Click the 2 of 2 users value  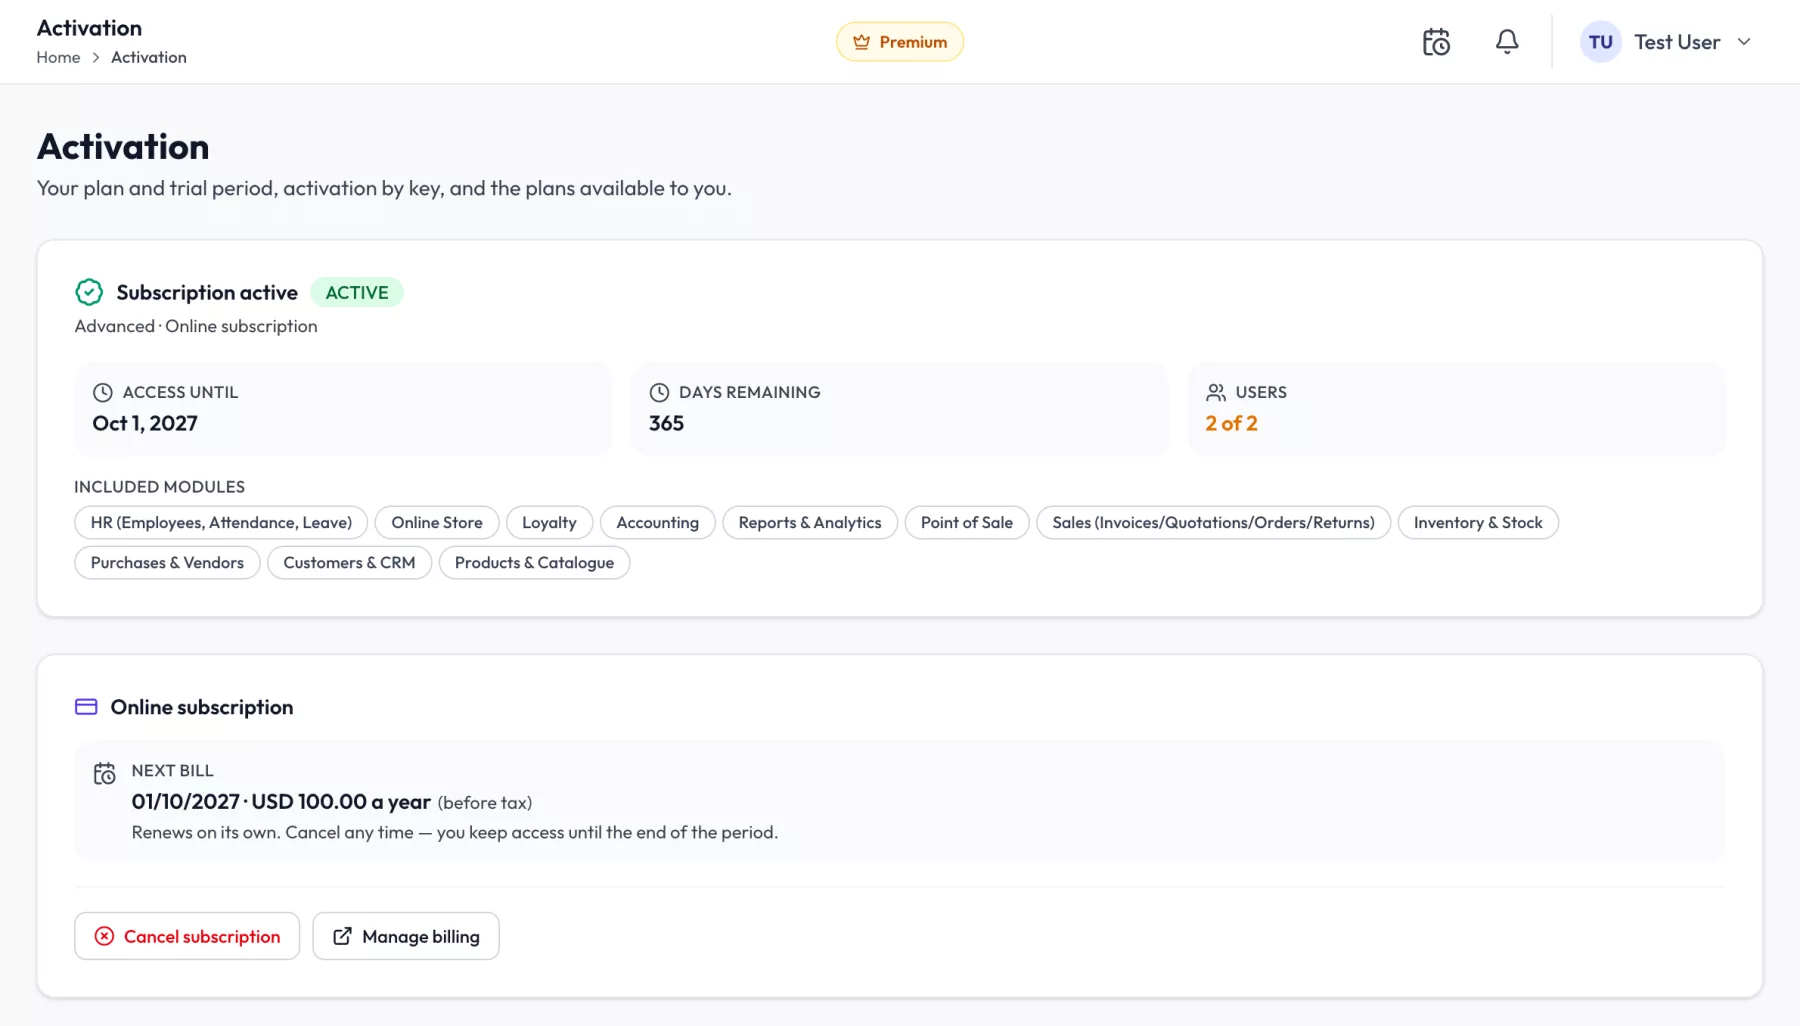coord(1231,423)
